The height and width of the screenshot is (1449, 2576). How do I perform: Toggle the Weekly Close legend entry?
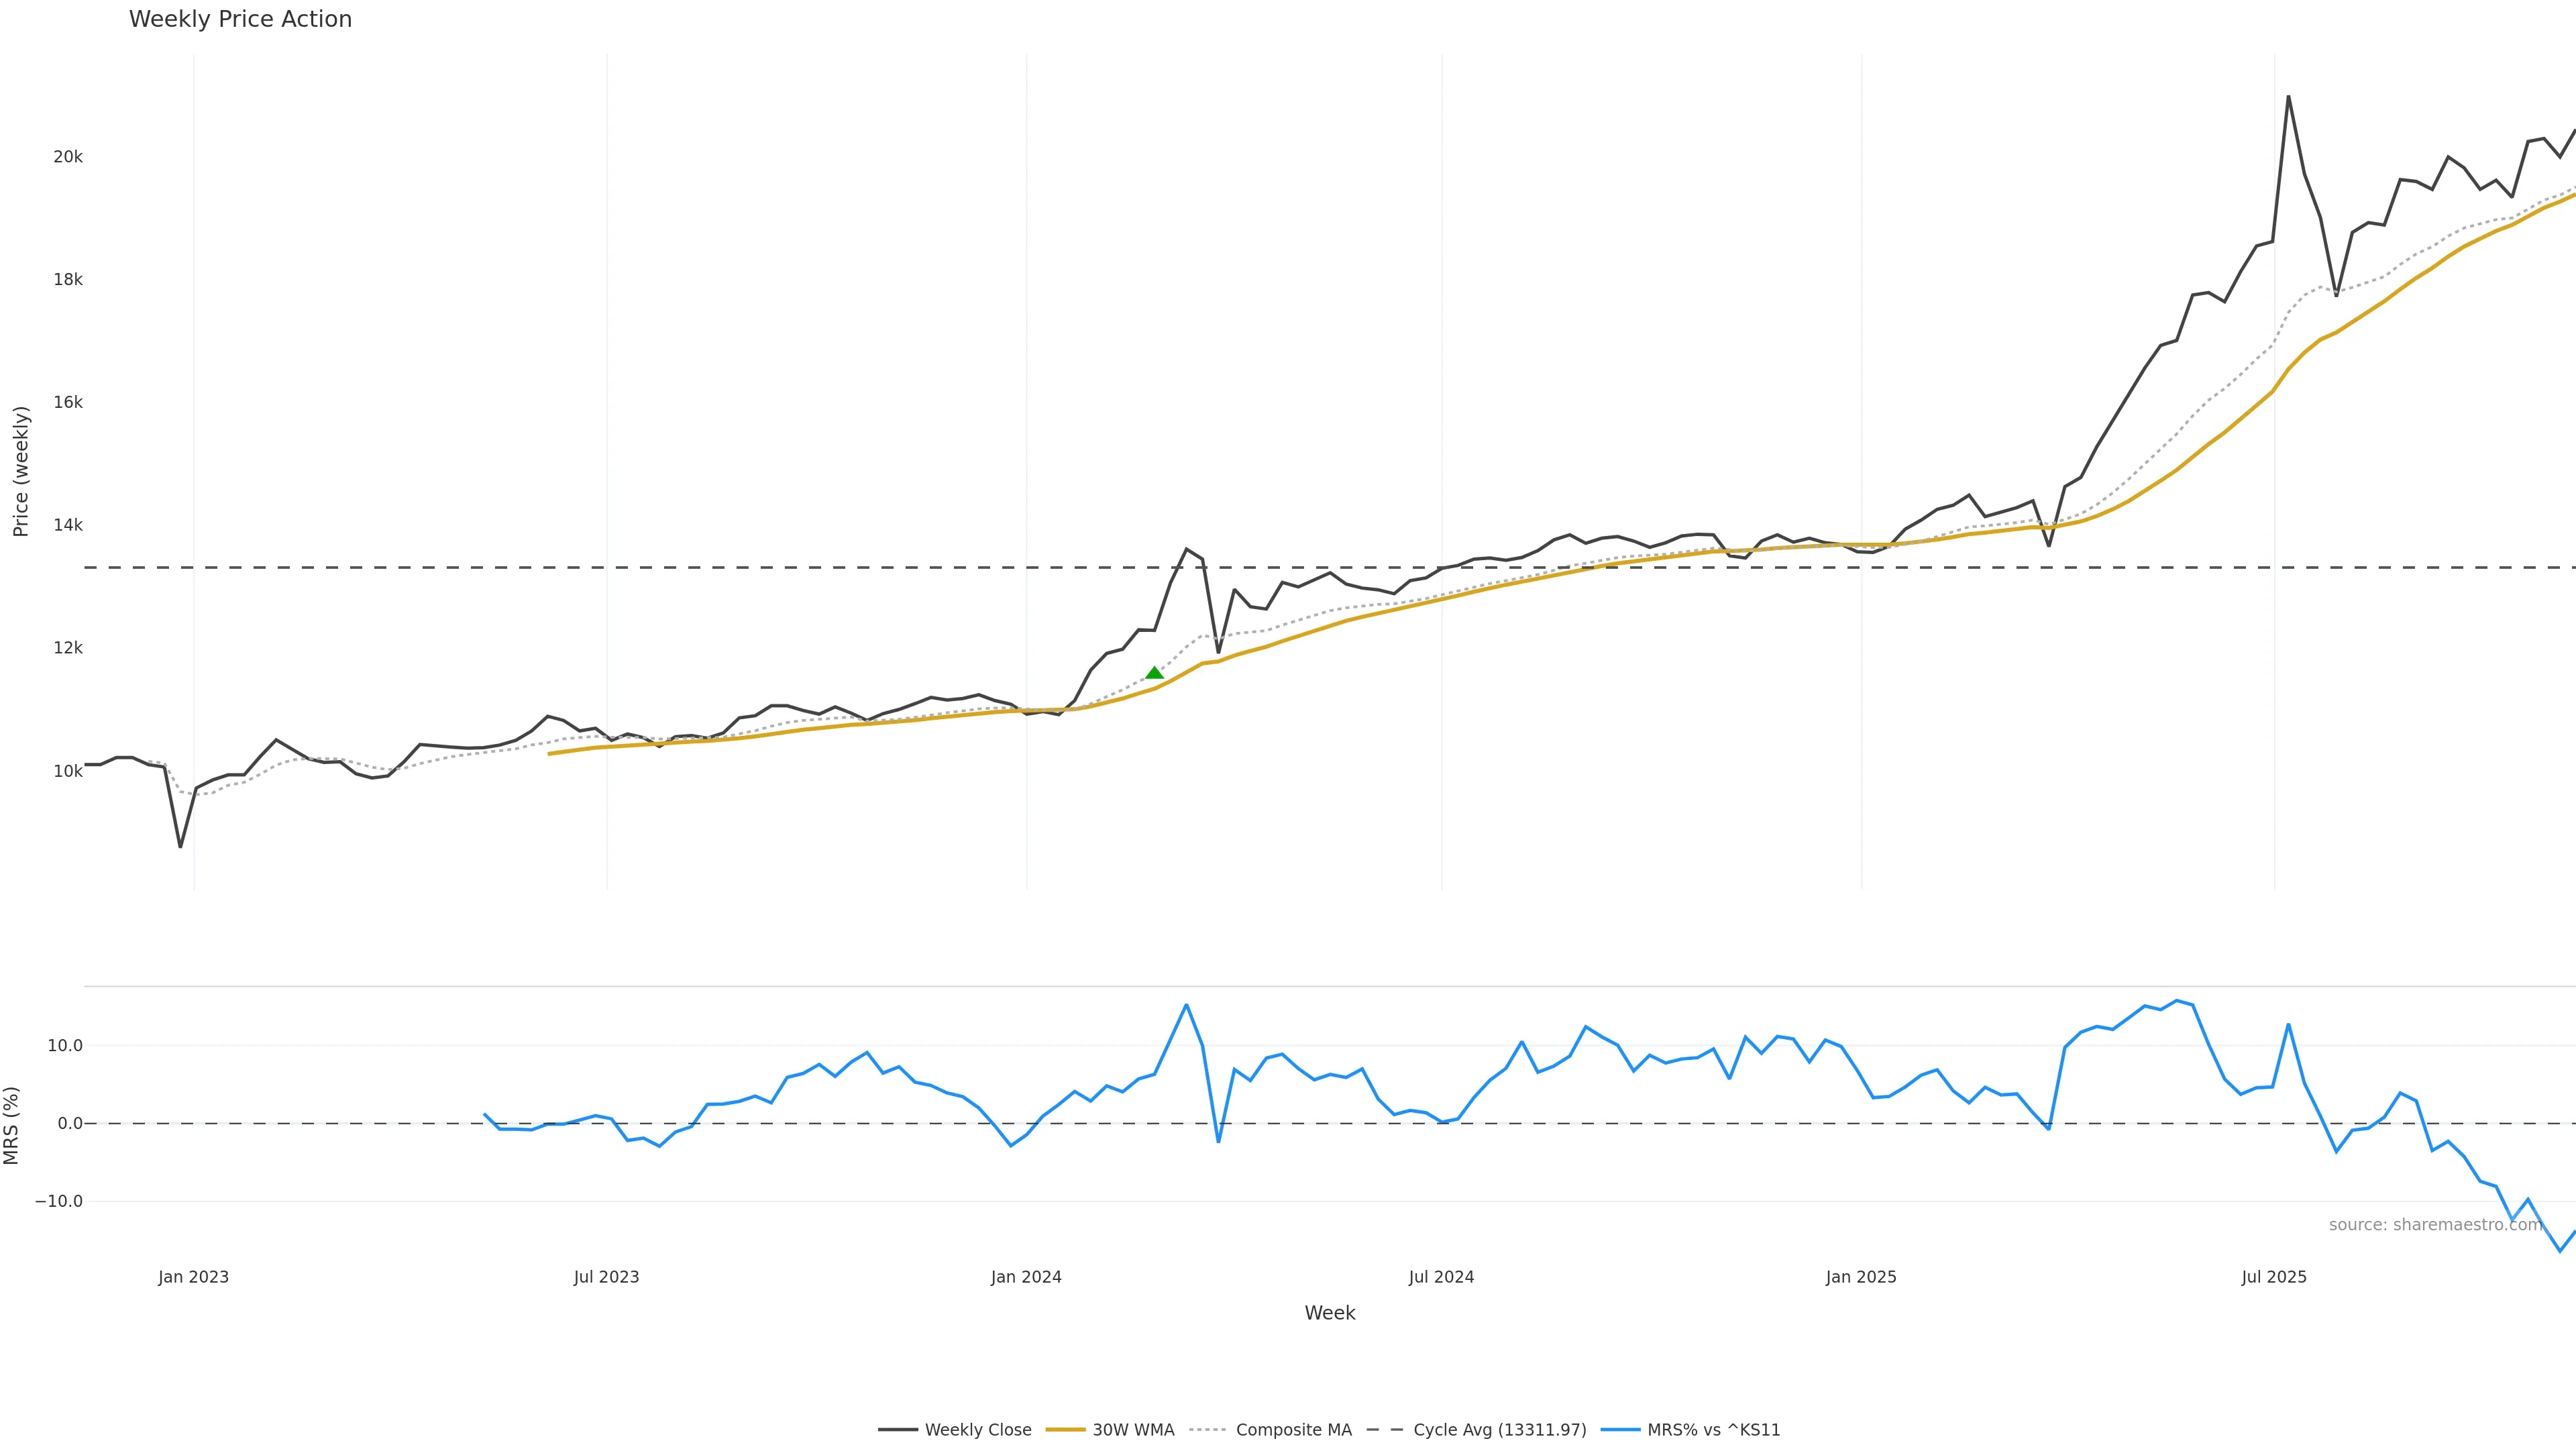(x=977, y=1430)
